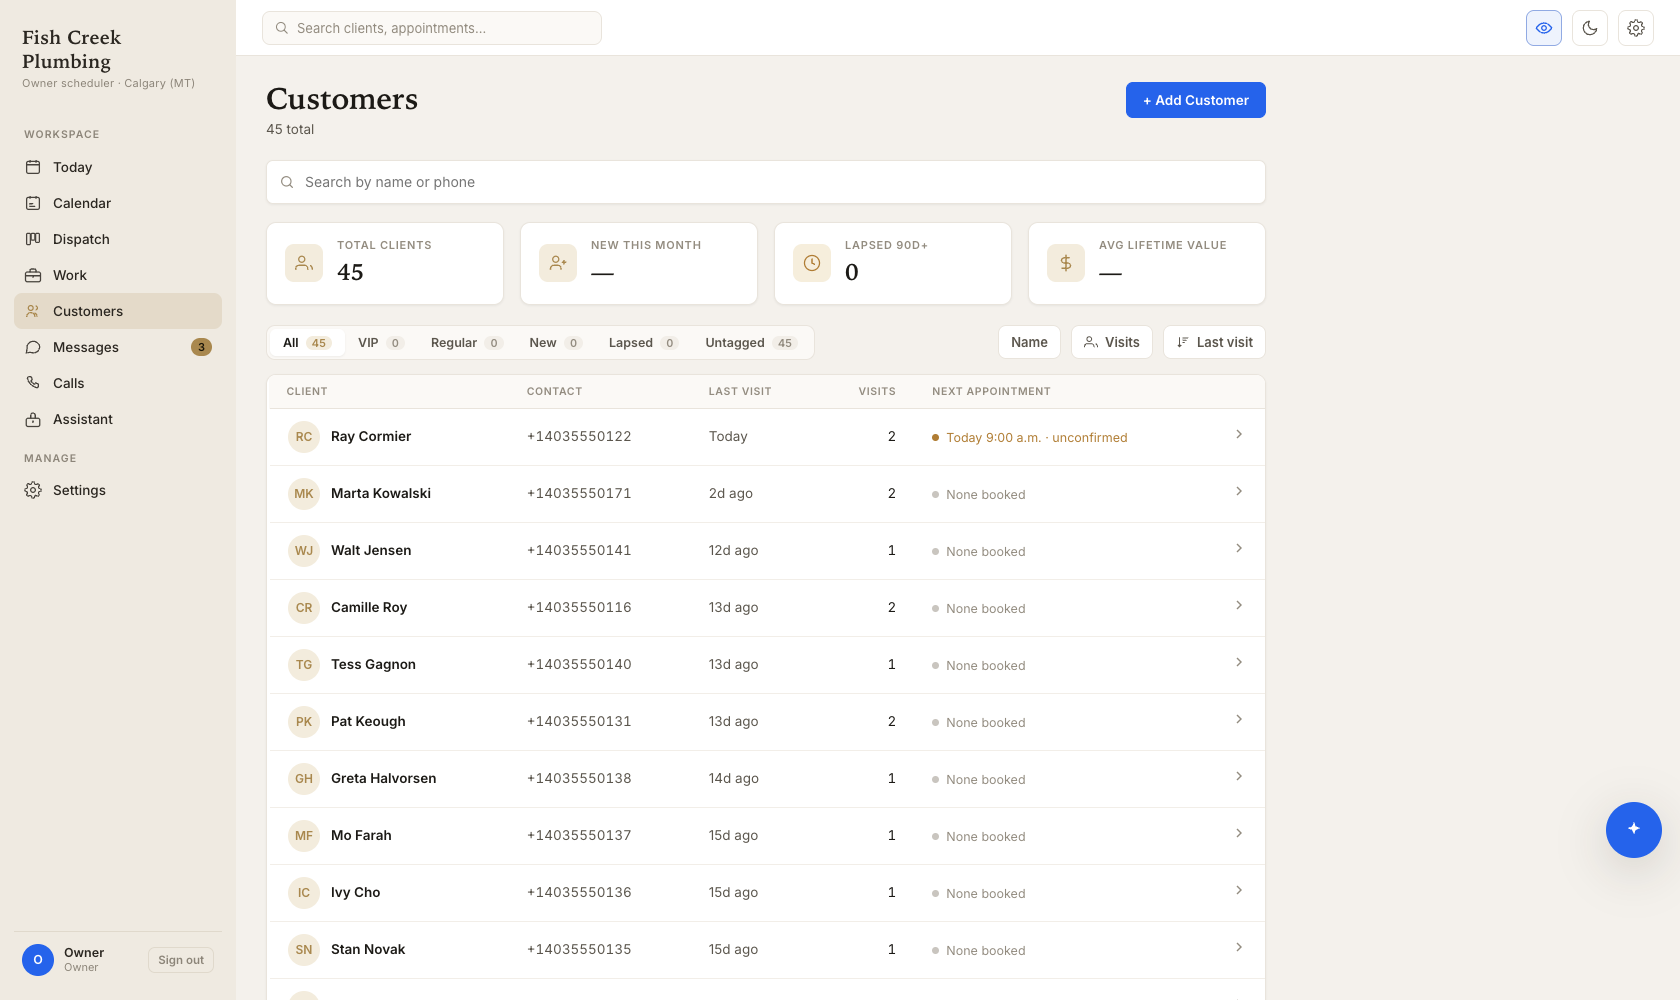Click the Next Appointment column header
Image resolution: width=1680 pixels, height=1000 pixels.
click(991, 392)
